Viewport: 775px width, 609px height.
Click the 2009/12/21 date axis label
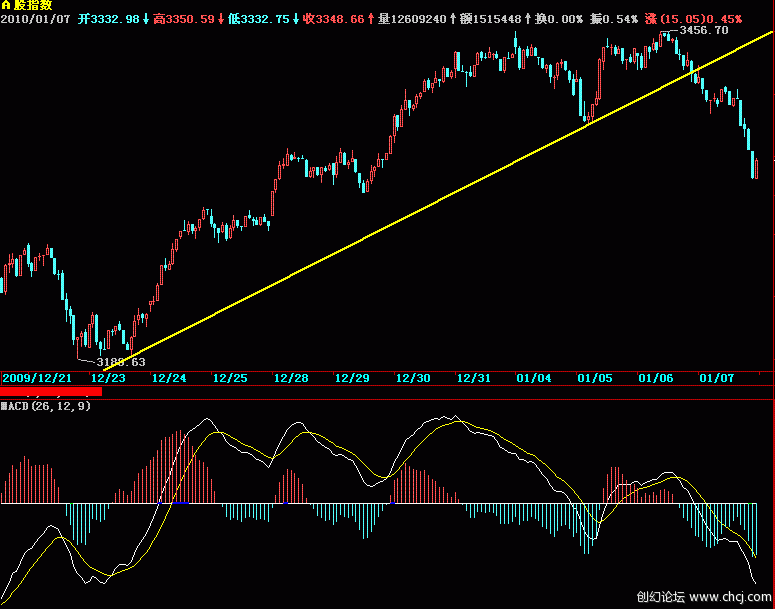pos(37,378)
